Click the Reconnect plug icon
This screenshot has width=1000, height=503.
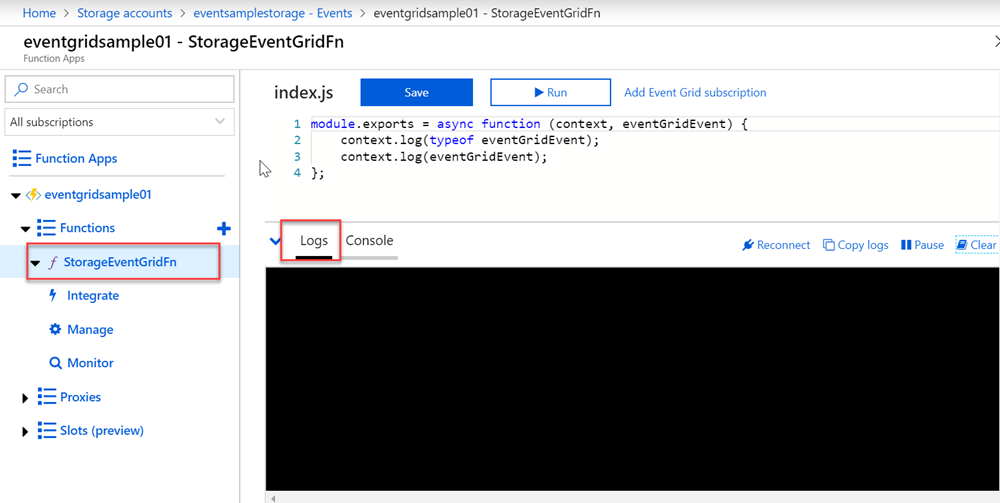click(748, 245)
